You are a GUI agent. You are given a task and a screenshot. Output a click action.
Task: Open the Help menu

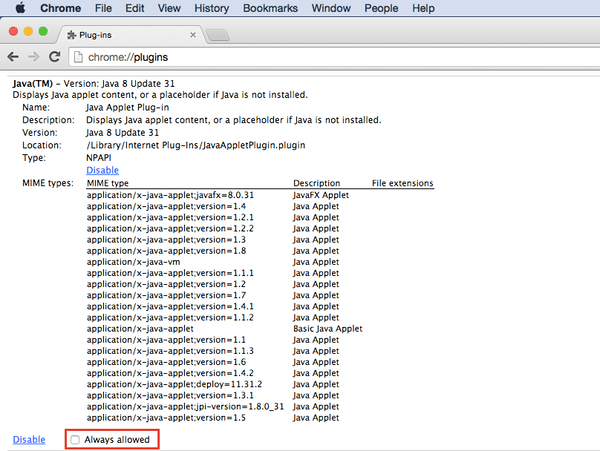pyautogui.click(x=423, y=8)
